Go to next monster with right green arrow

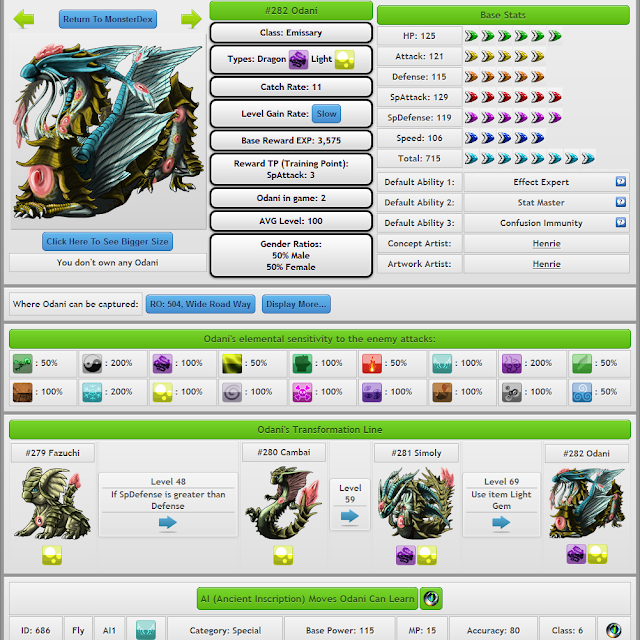coord(191,19)
